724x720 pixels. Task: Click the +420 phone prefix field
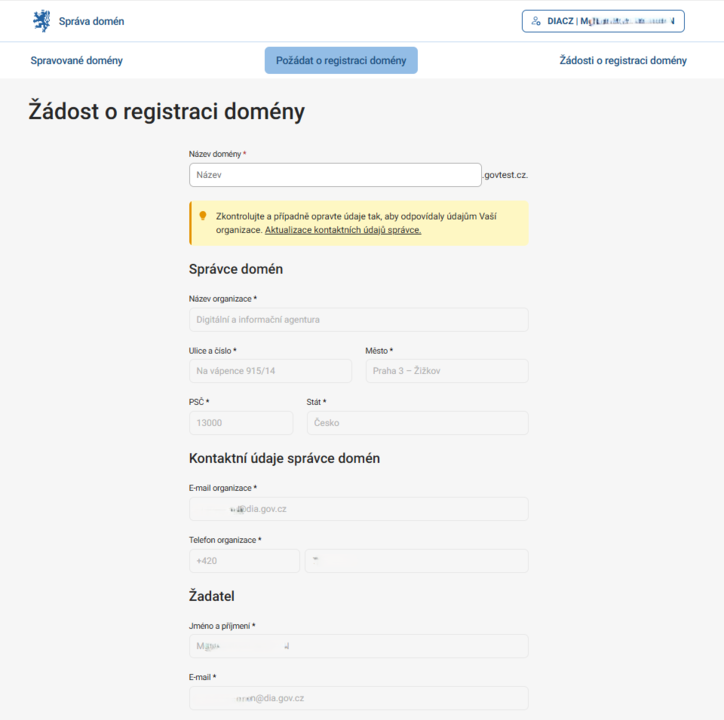point(244,561)
